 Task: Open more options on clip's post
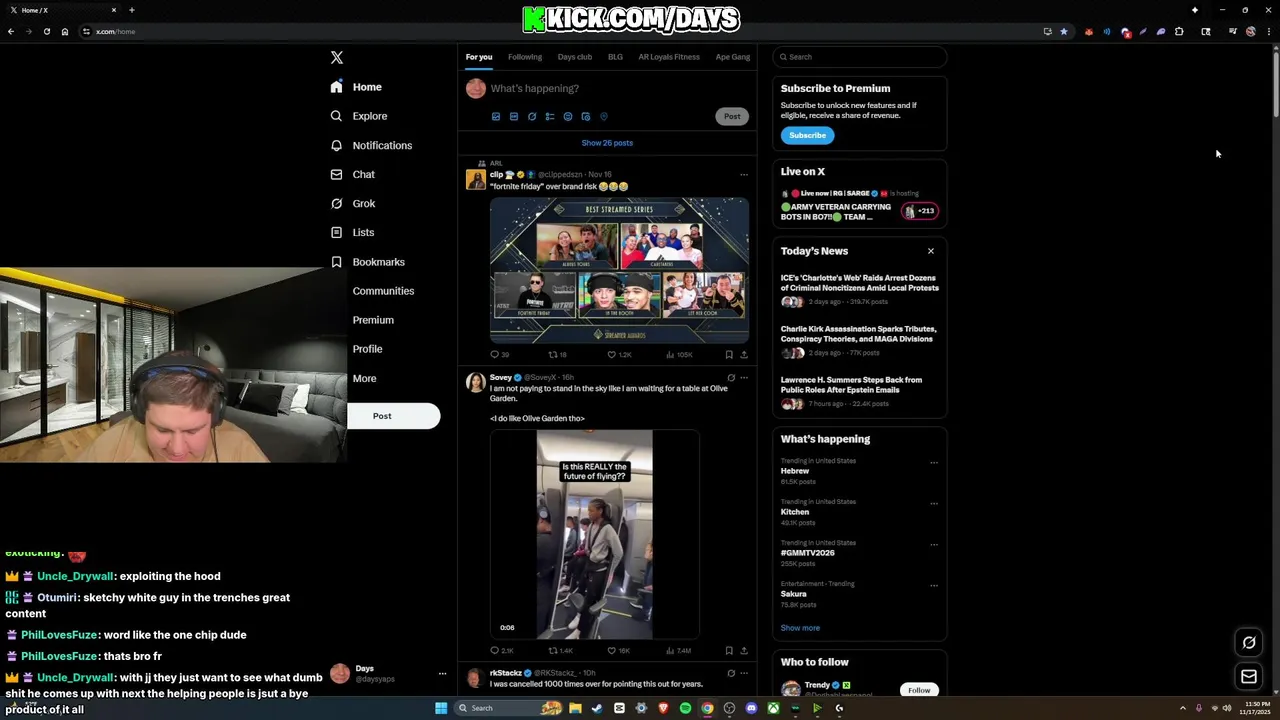pos(743,175)
